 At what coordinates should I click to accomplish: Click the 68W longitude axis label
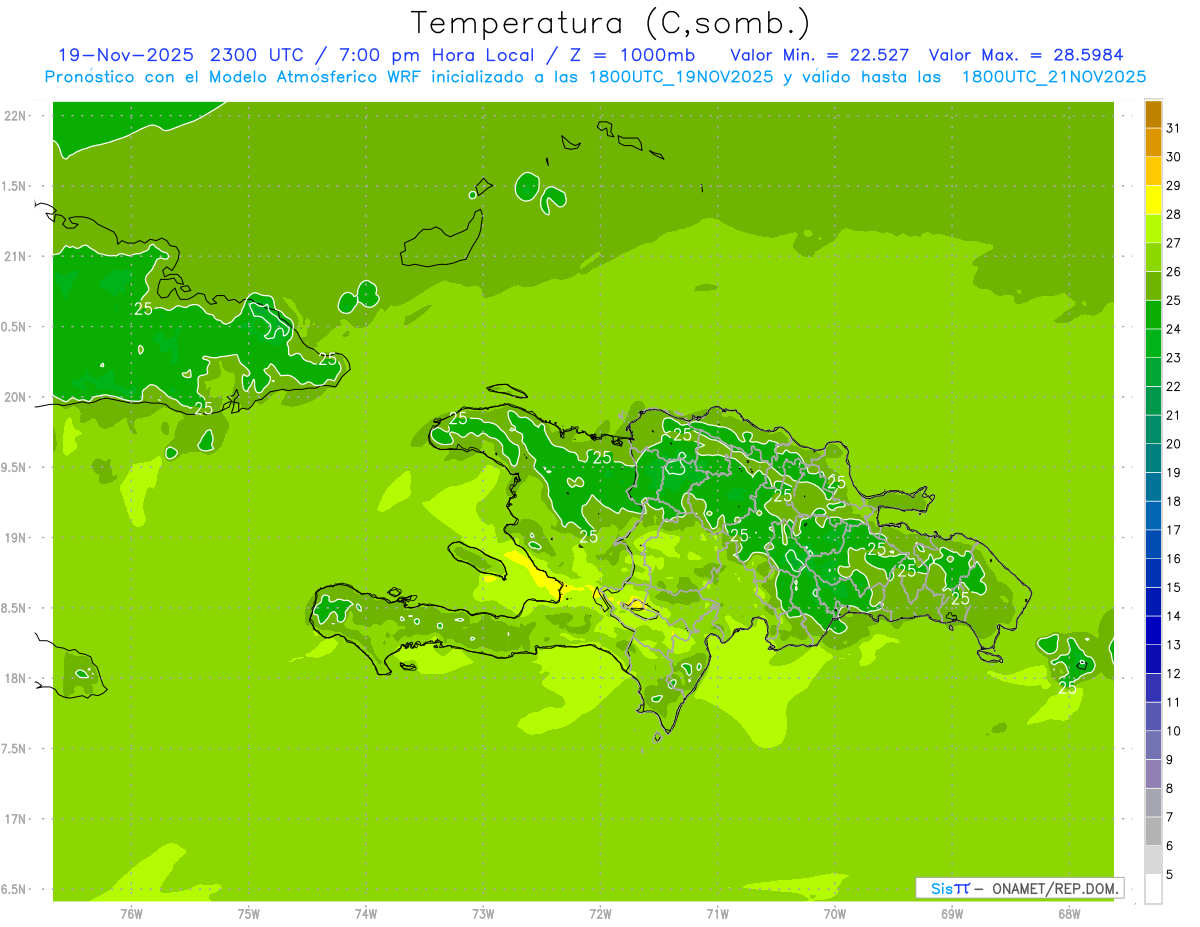(1068, 913)
